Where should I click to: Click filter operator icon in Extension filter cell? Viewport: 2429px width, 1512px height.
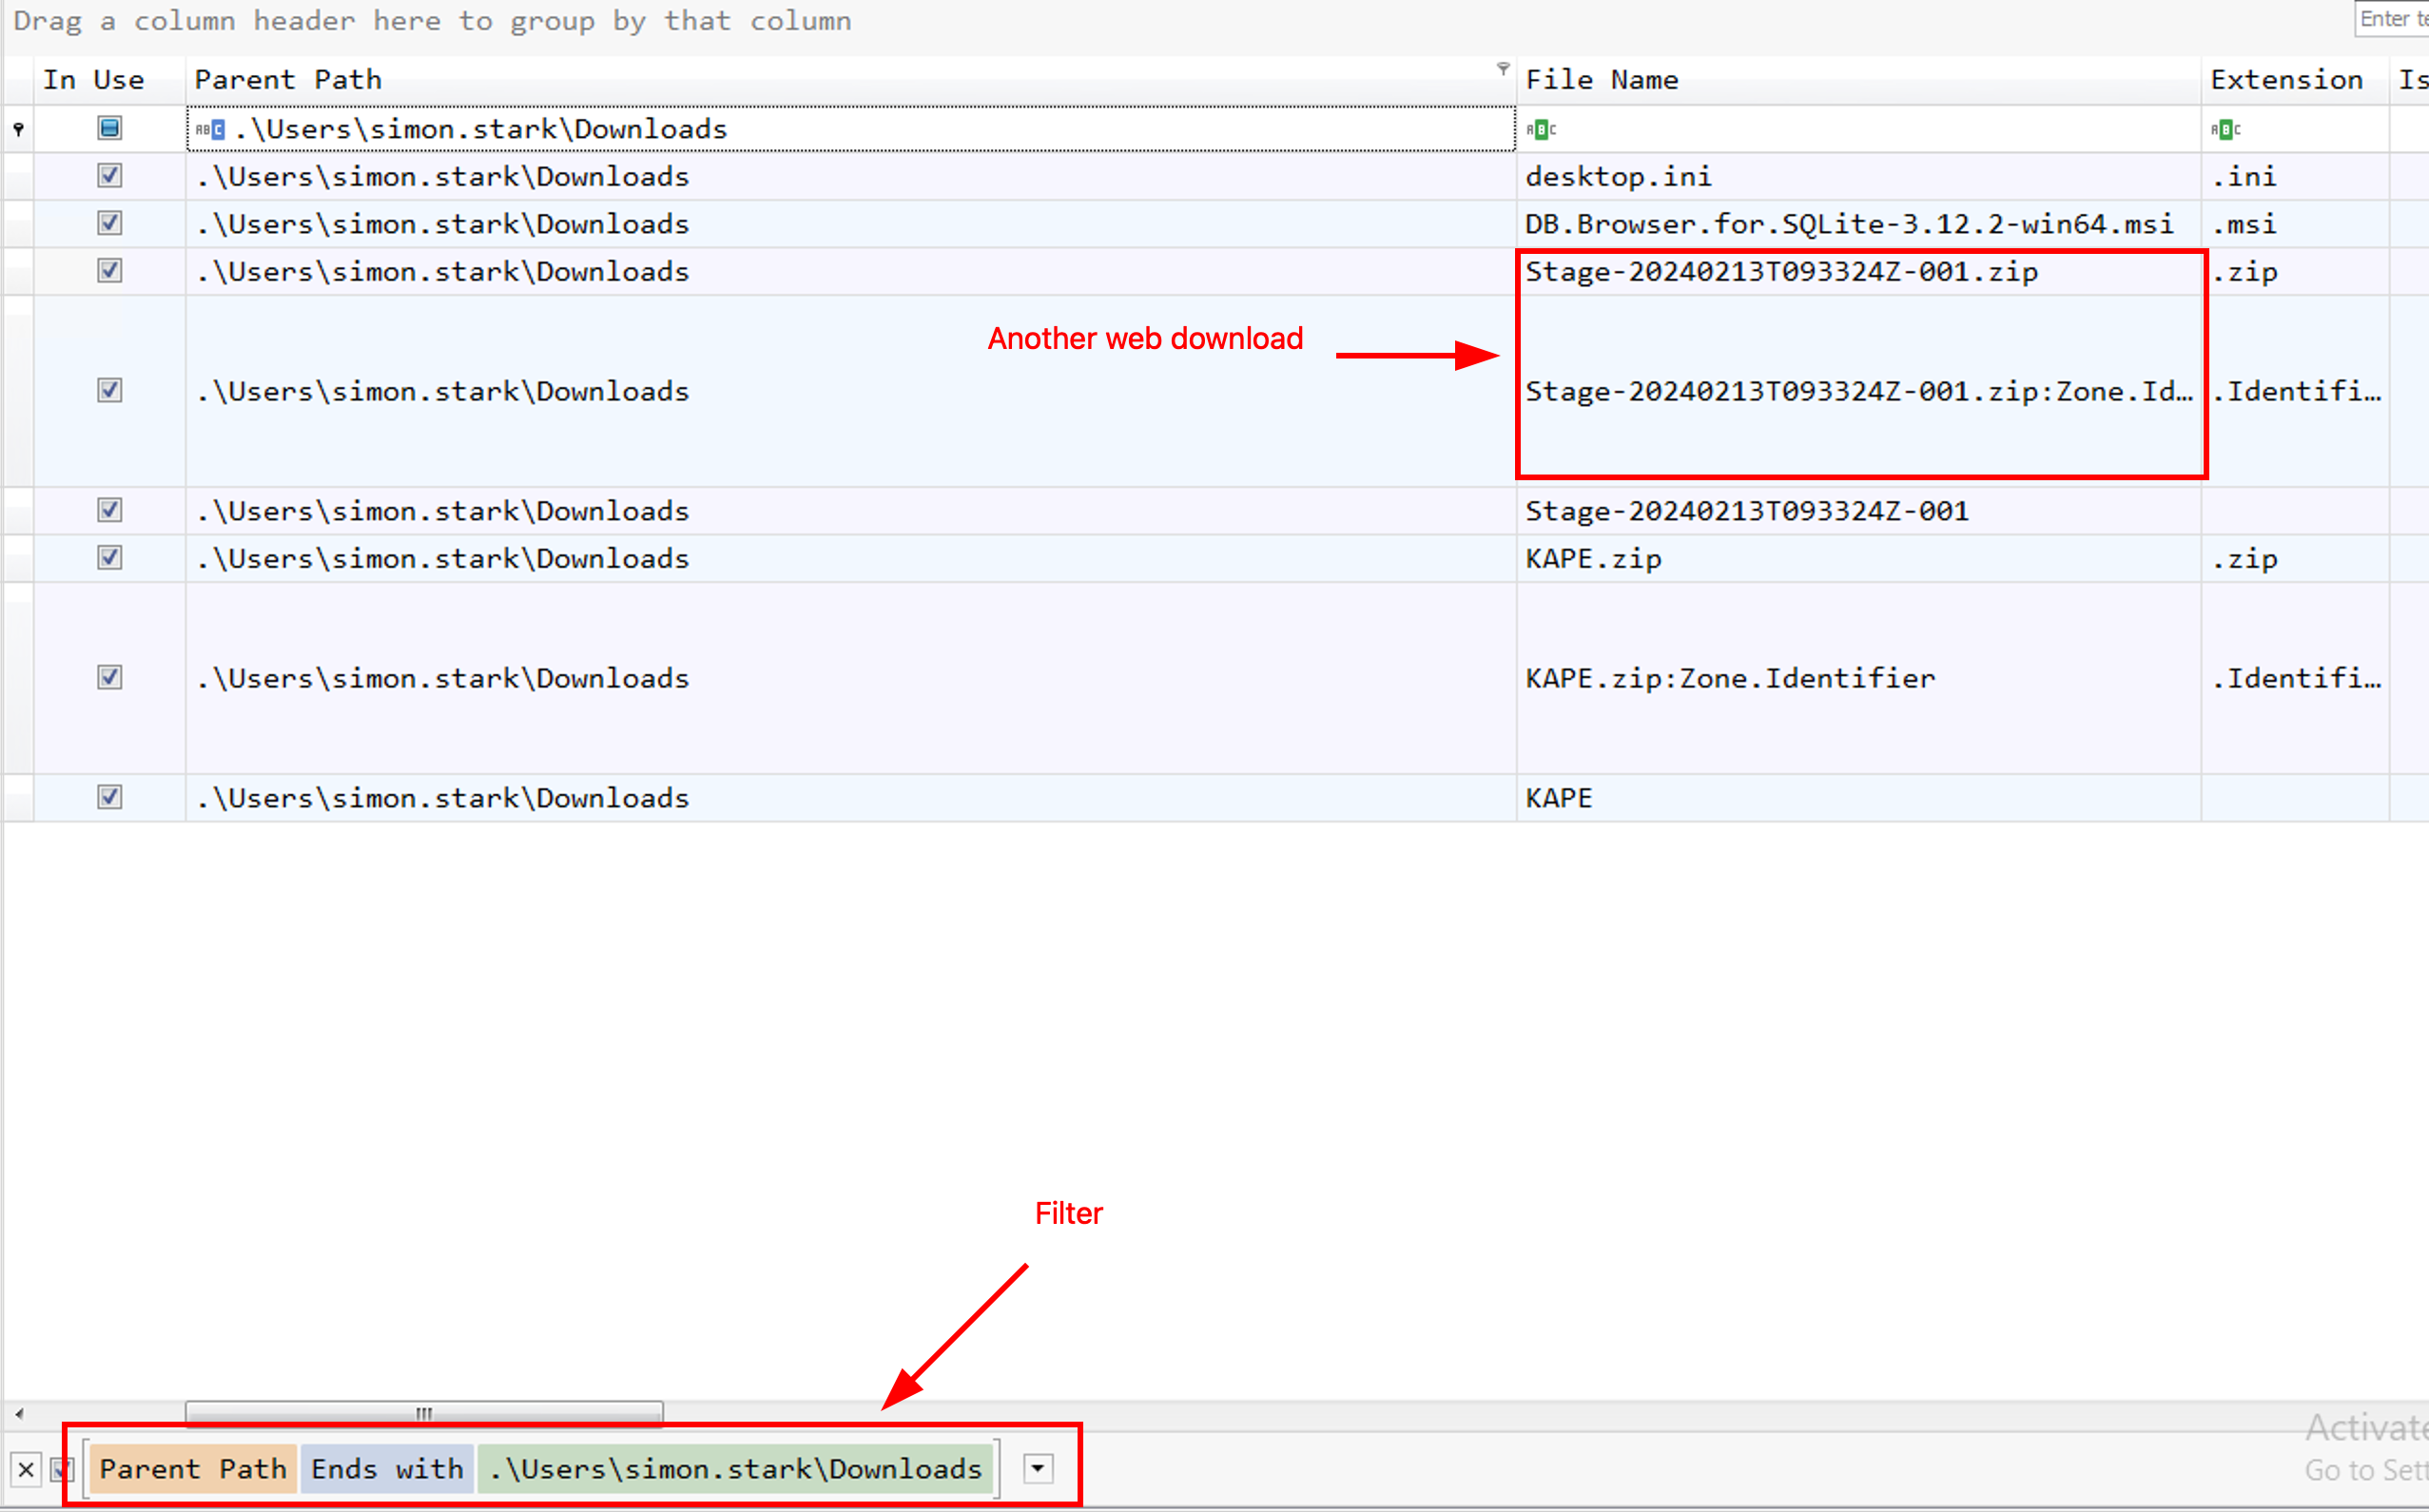click(2225, 129)
